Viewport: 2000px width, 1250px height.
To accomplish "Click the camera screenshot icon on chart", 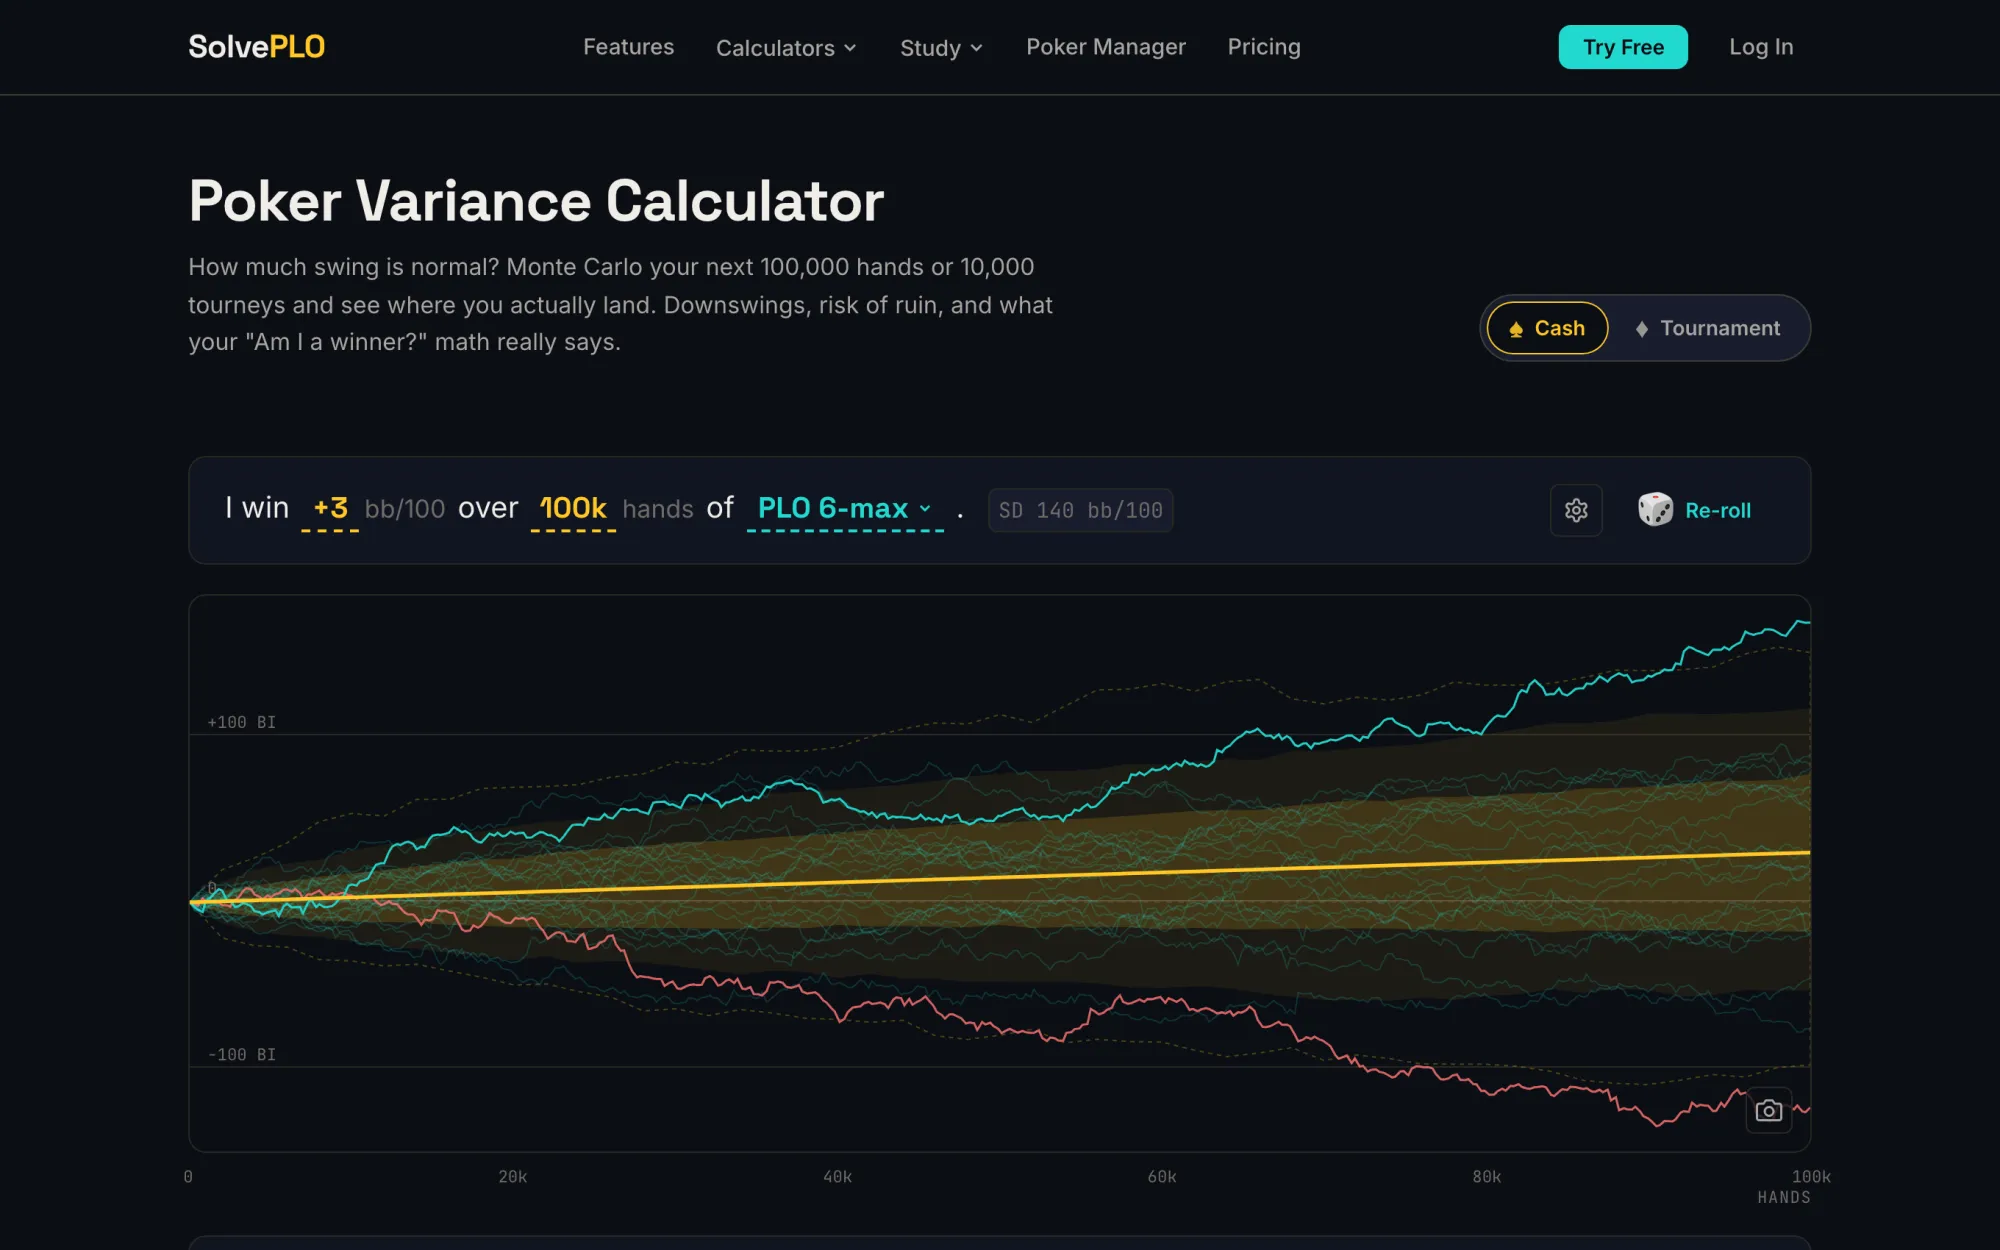I will click(x=1769, y=1111).
